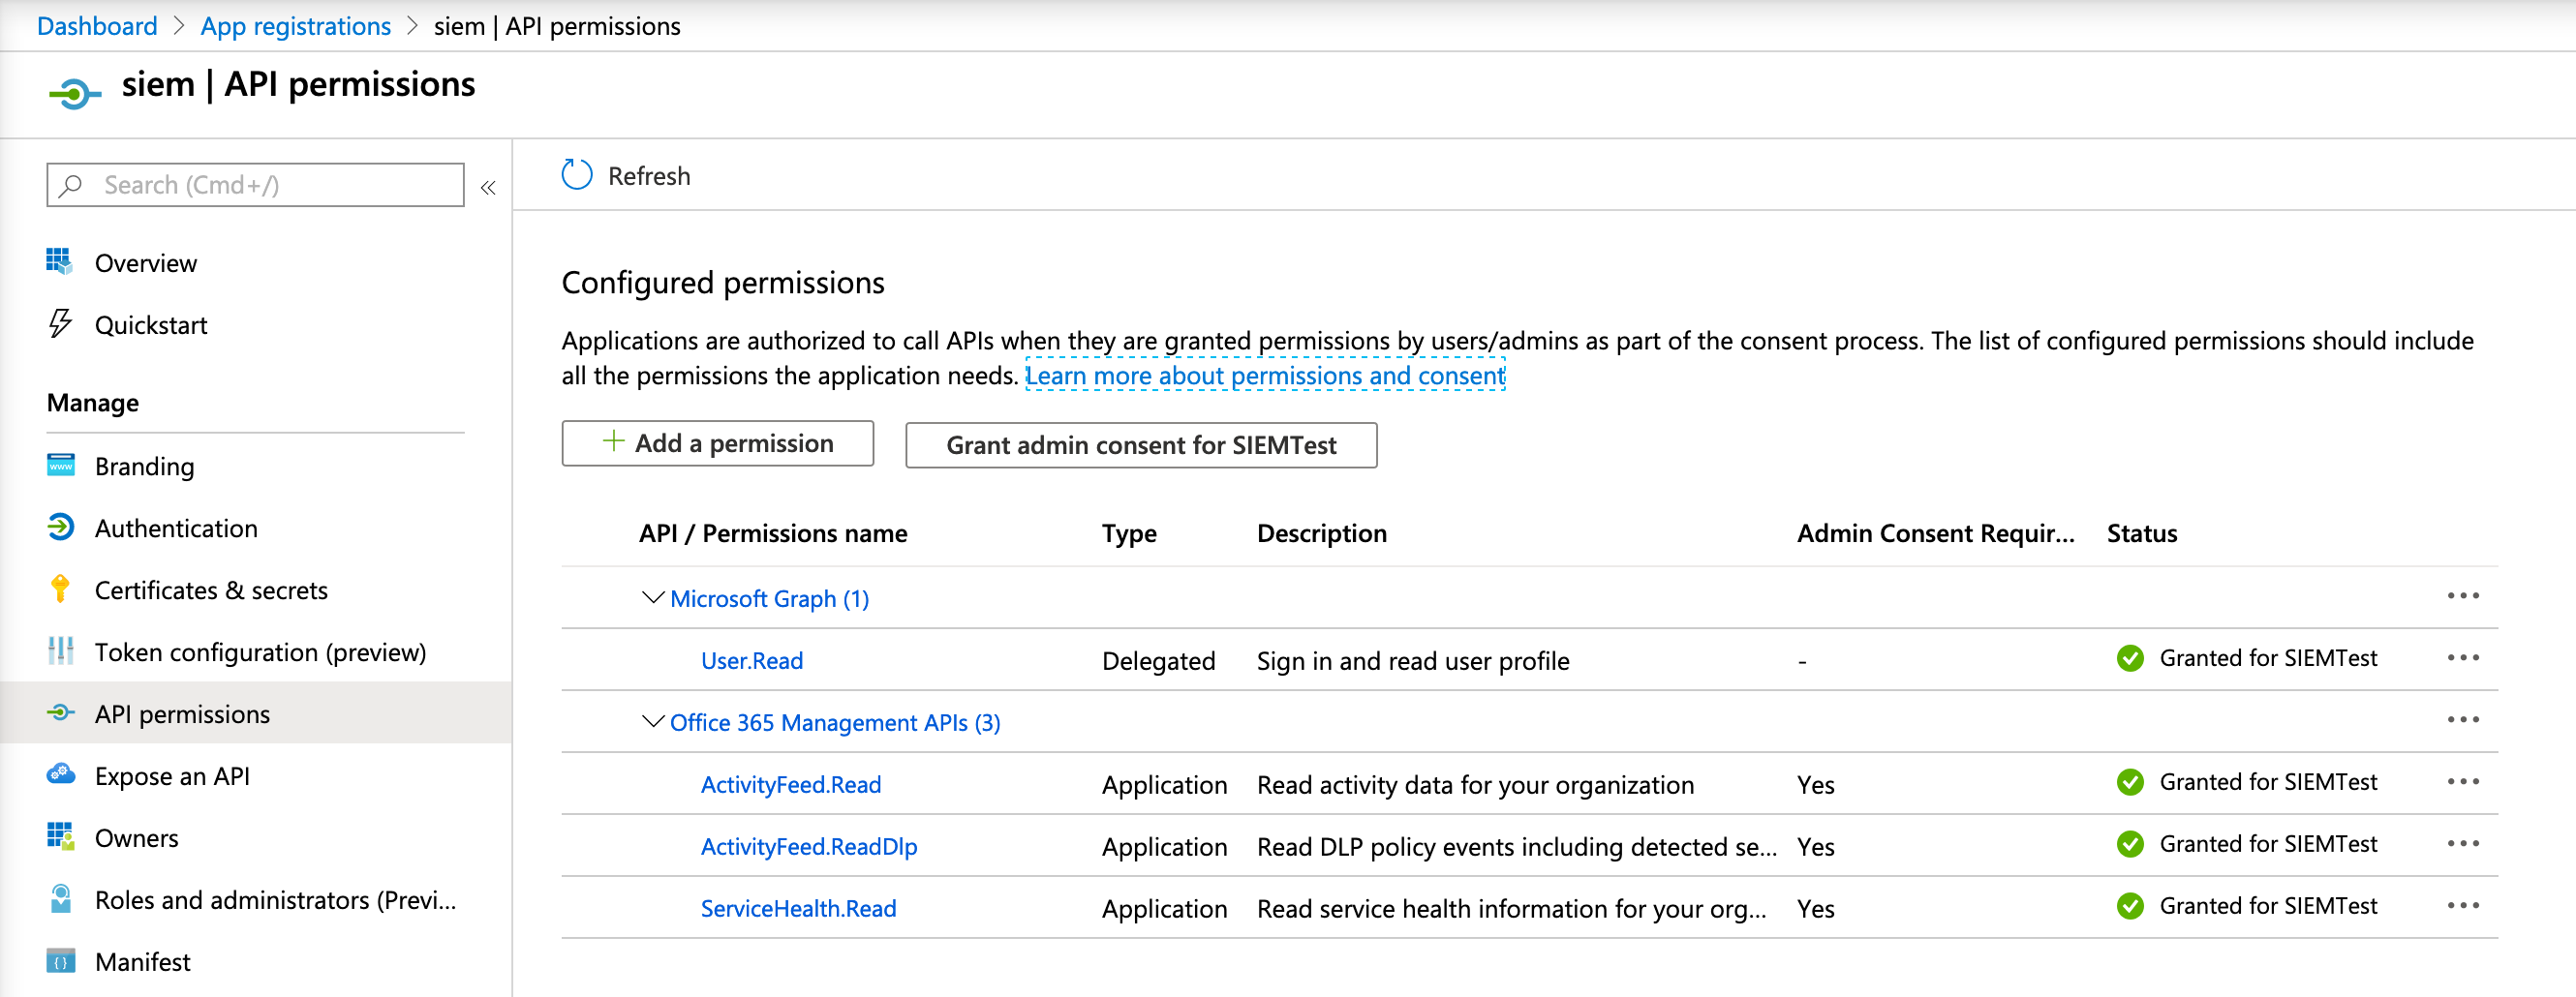Open the ellipsis menu for User.Read
This screenshot has width=2576, height=997.
[2464, 658]
